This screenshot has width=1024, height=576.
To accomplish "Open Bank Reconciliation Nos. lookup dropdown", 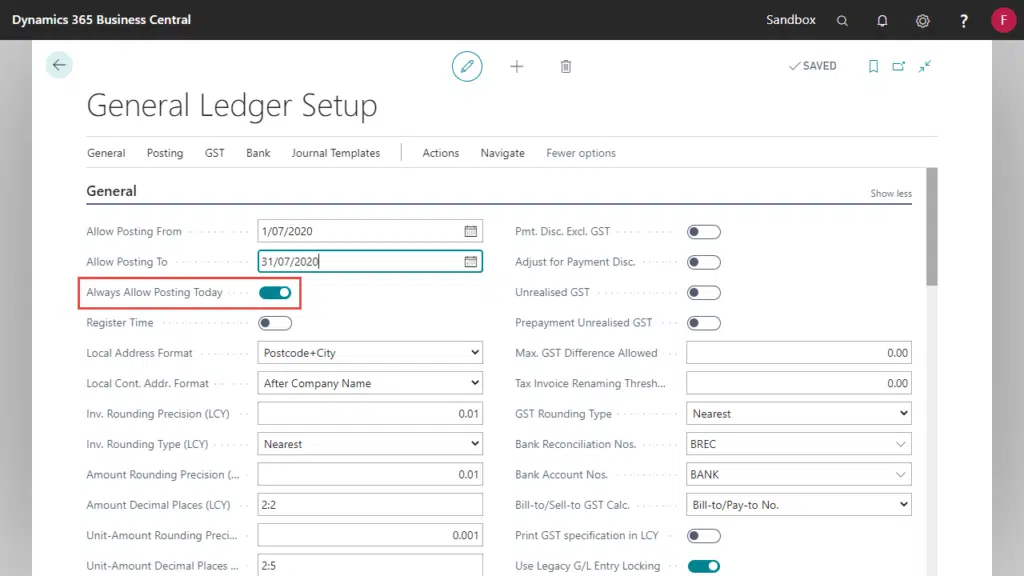I will tap(901, 444).
